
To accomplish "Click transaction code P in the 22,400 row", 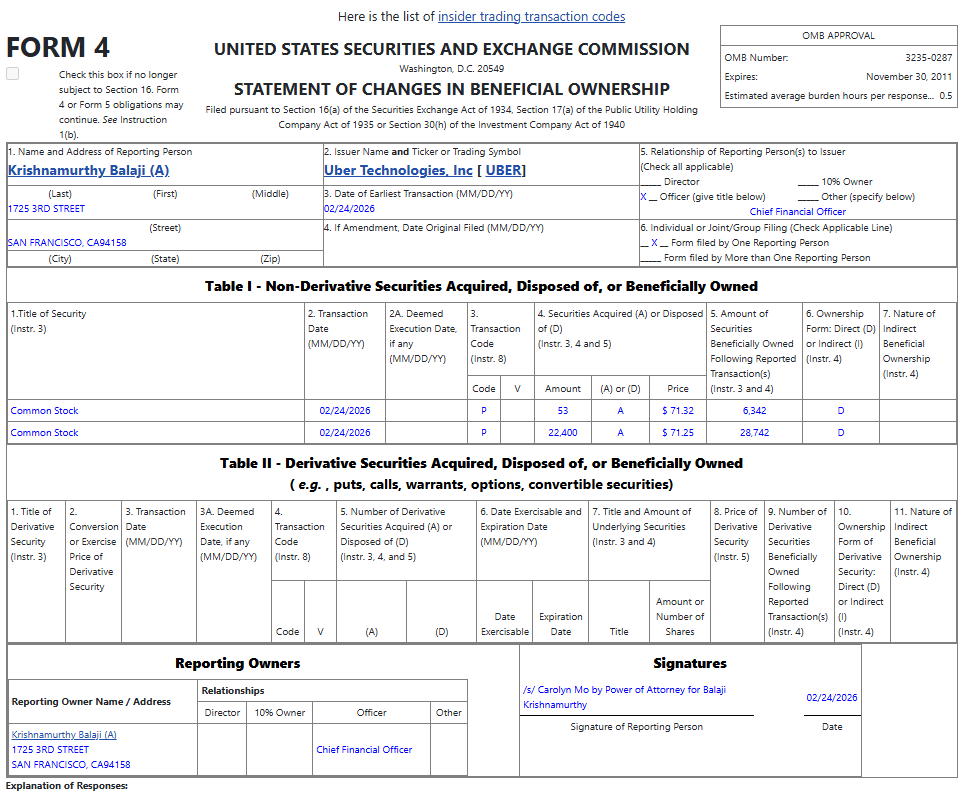I will (484, 433).
